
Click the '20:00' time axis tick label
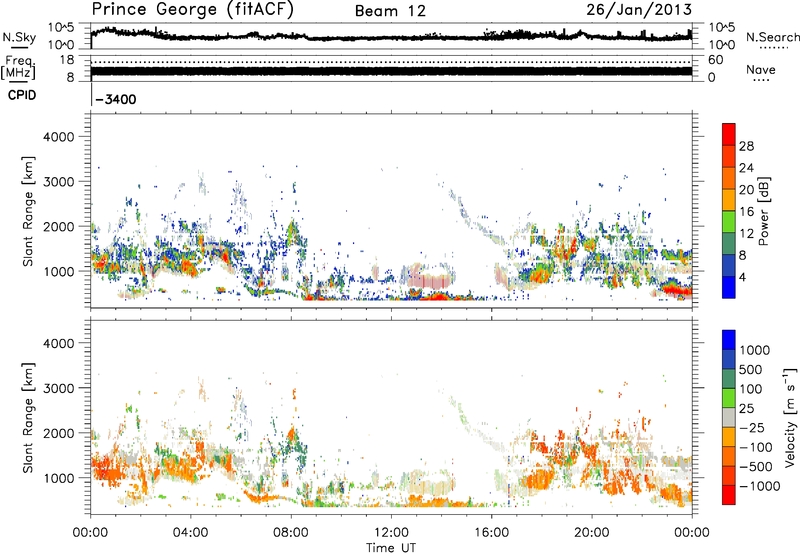(591, 533)
